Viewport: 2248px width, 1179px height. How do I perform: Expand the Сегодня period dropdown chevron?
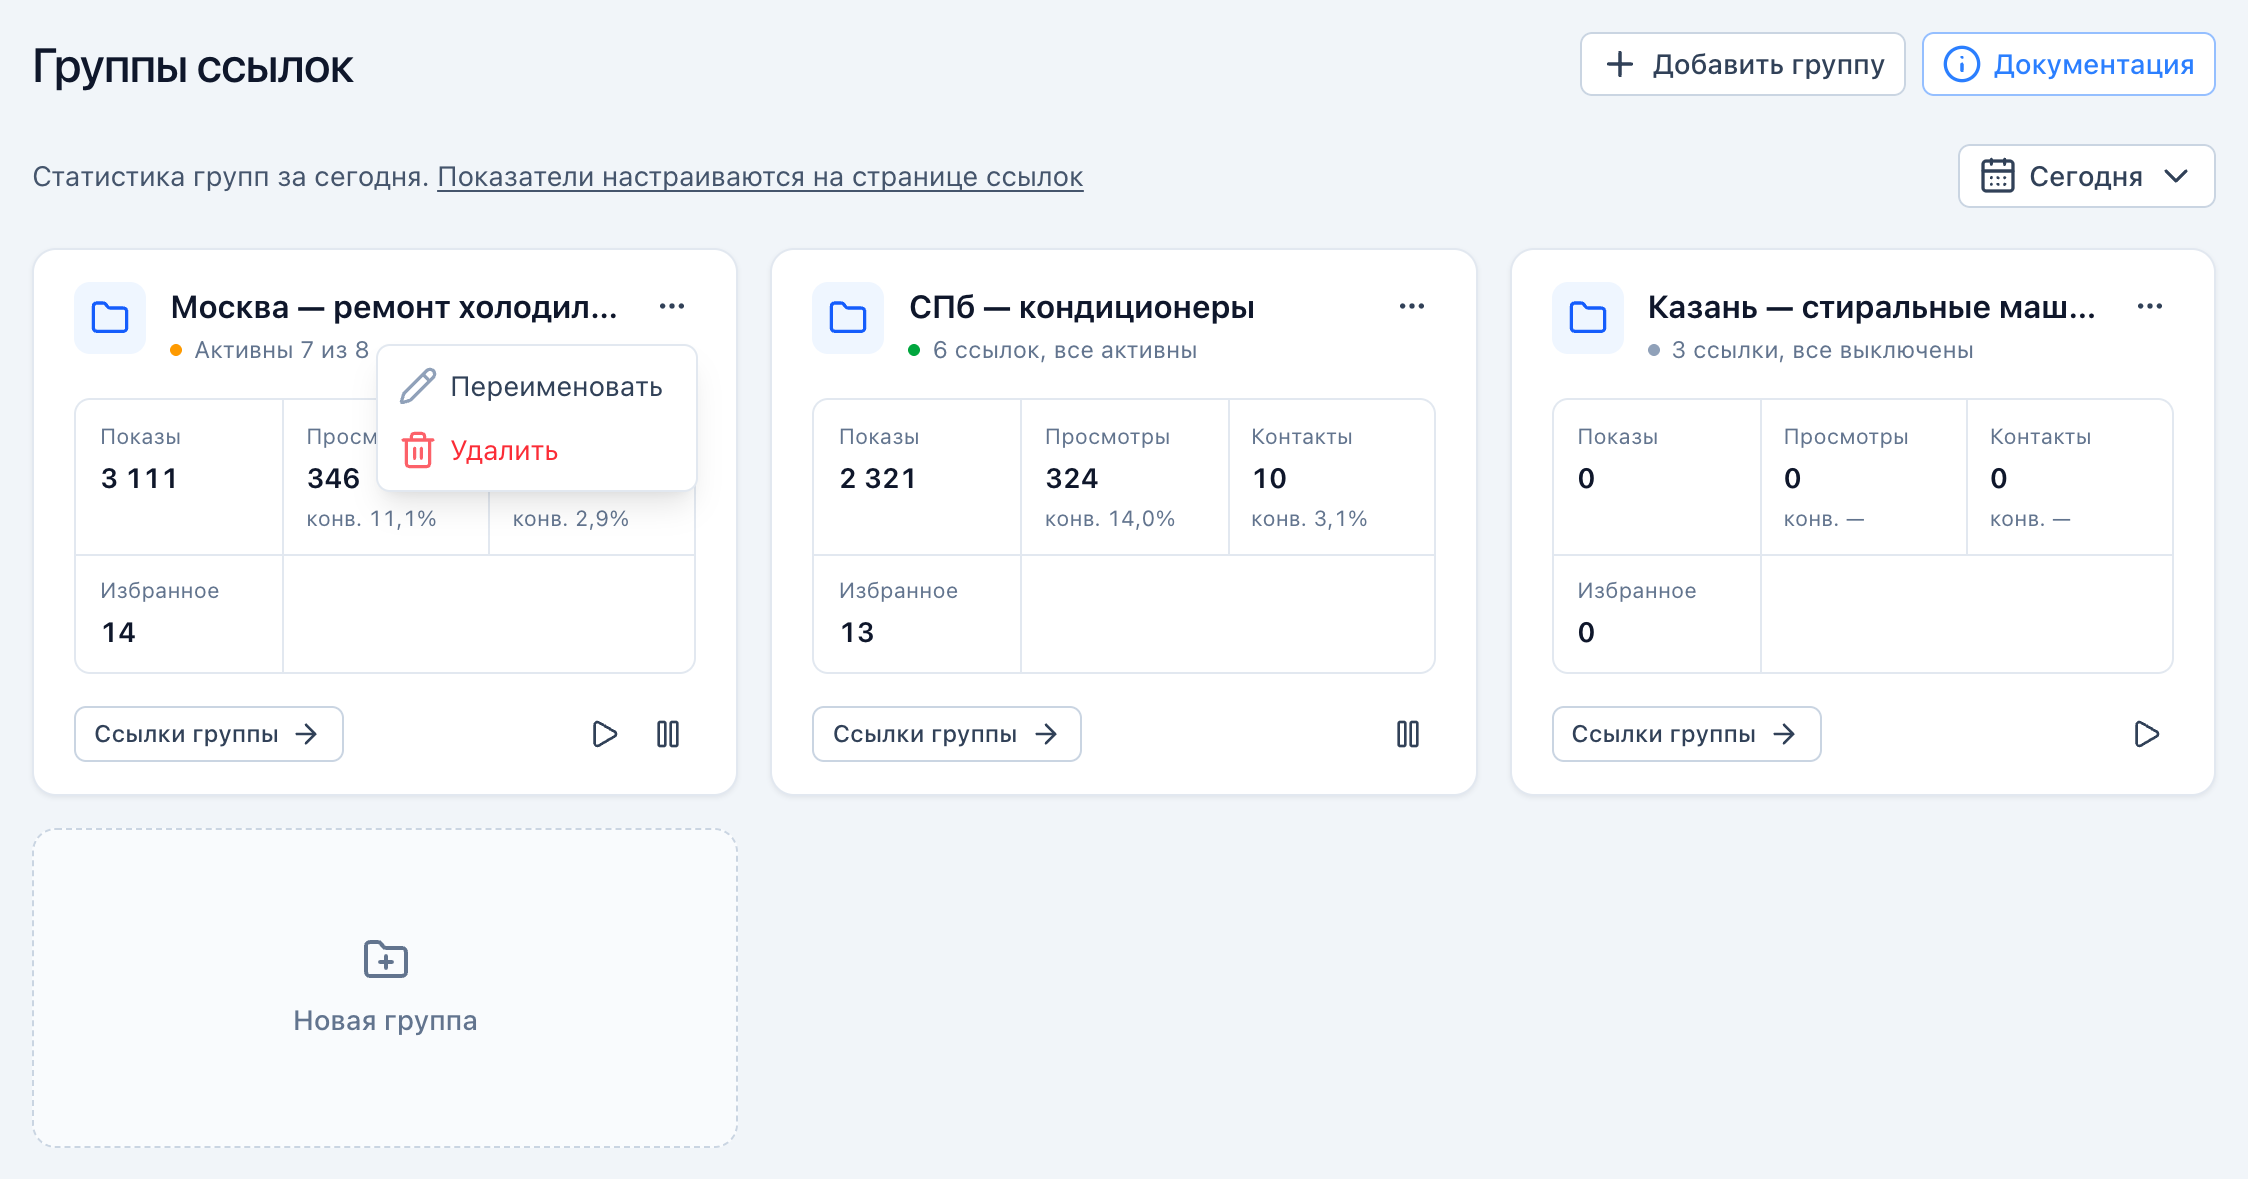click(x=2176, y=176)
